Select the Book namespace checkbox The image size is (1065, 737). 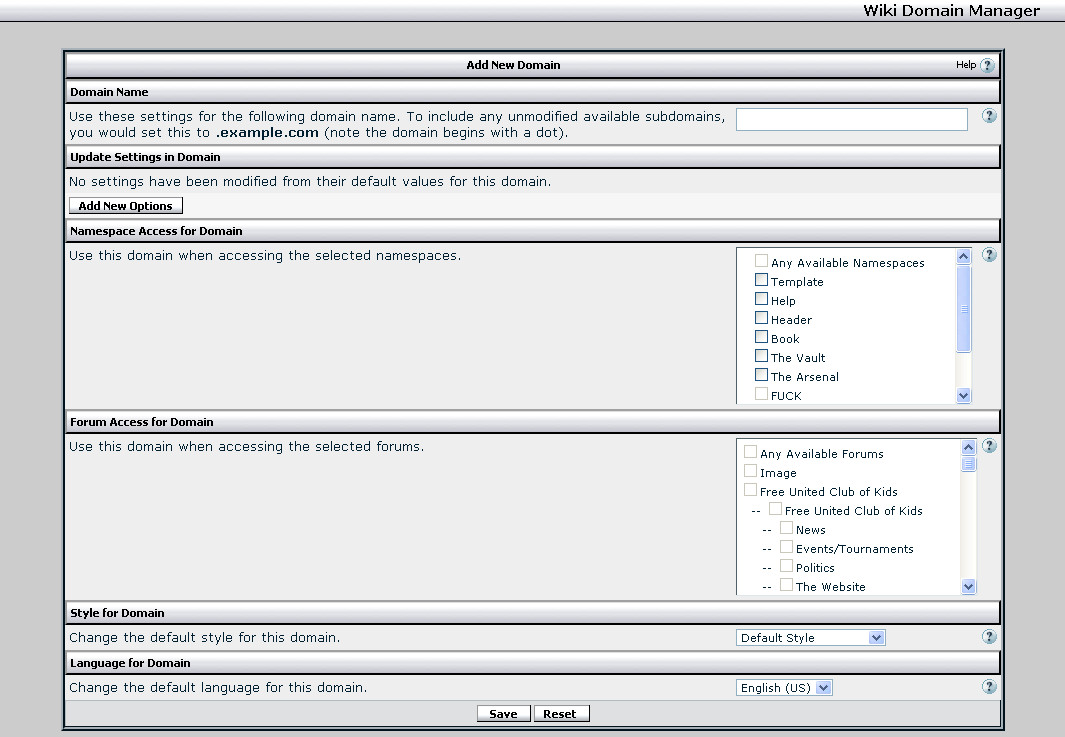pyautogui.click(x=761, y=338)
